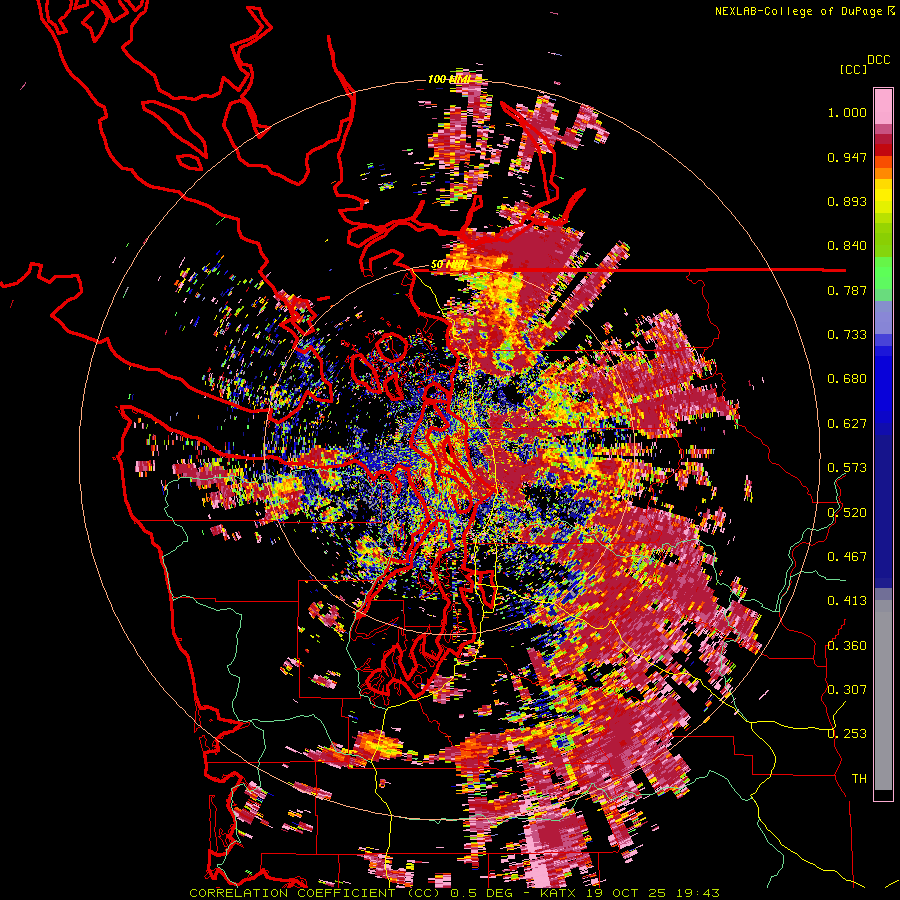Screen dimensions: 900x900
Task: Click the 1.000 scale value
Action: coord(847,112)
